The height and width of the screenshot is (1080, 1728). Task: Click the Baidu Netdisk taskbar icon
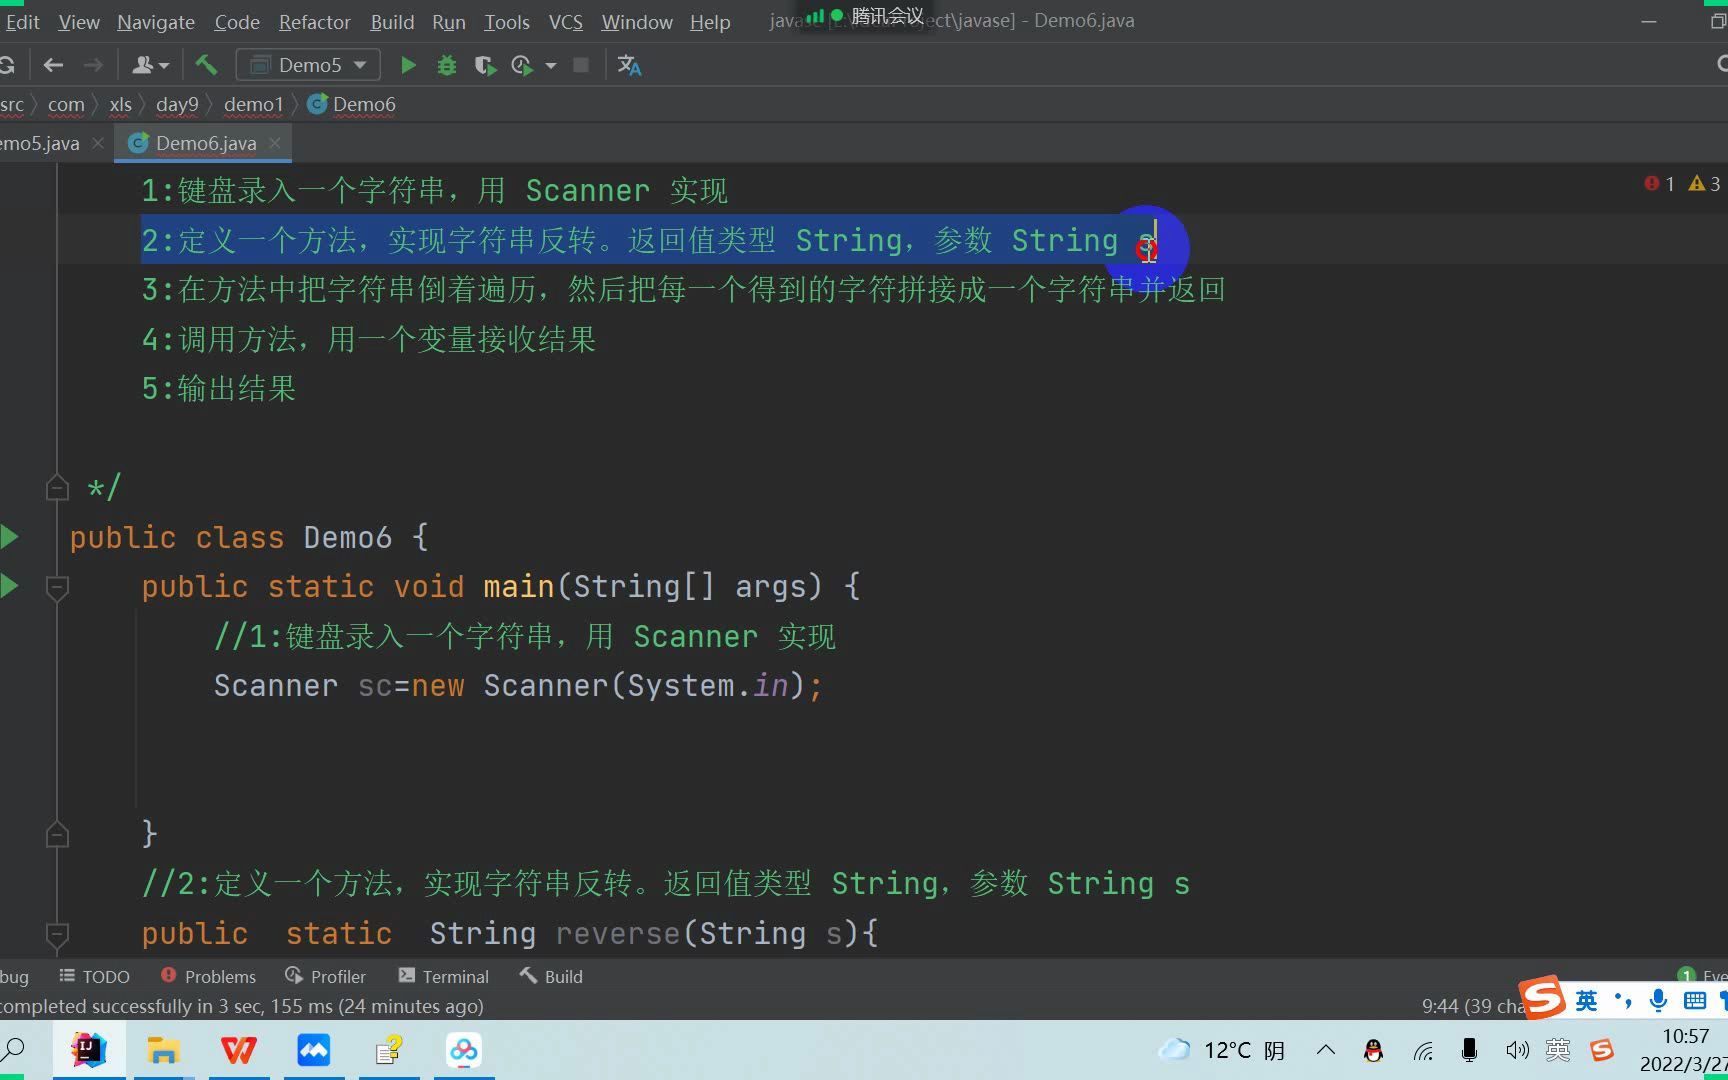[x=464, y=1050]
